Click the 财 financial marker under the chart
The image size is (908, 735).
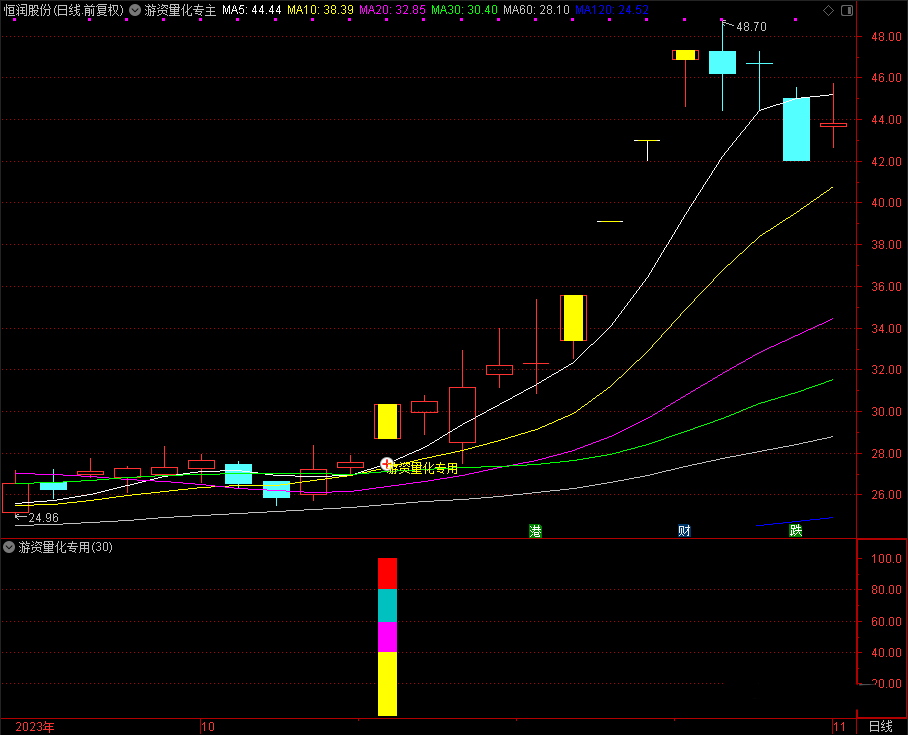684,531
